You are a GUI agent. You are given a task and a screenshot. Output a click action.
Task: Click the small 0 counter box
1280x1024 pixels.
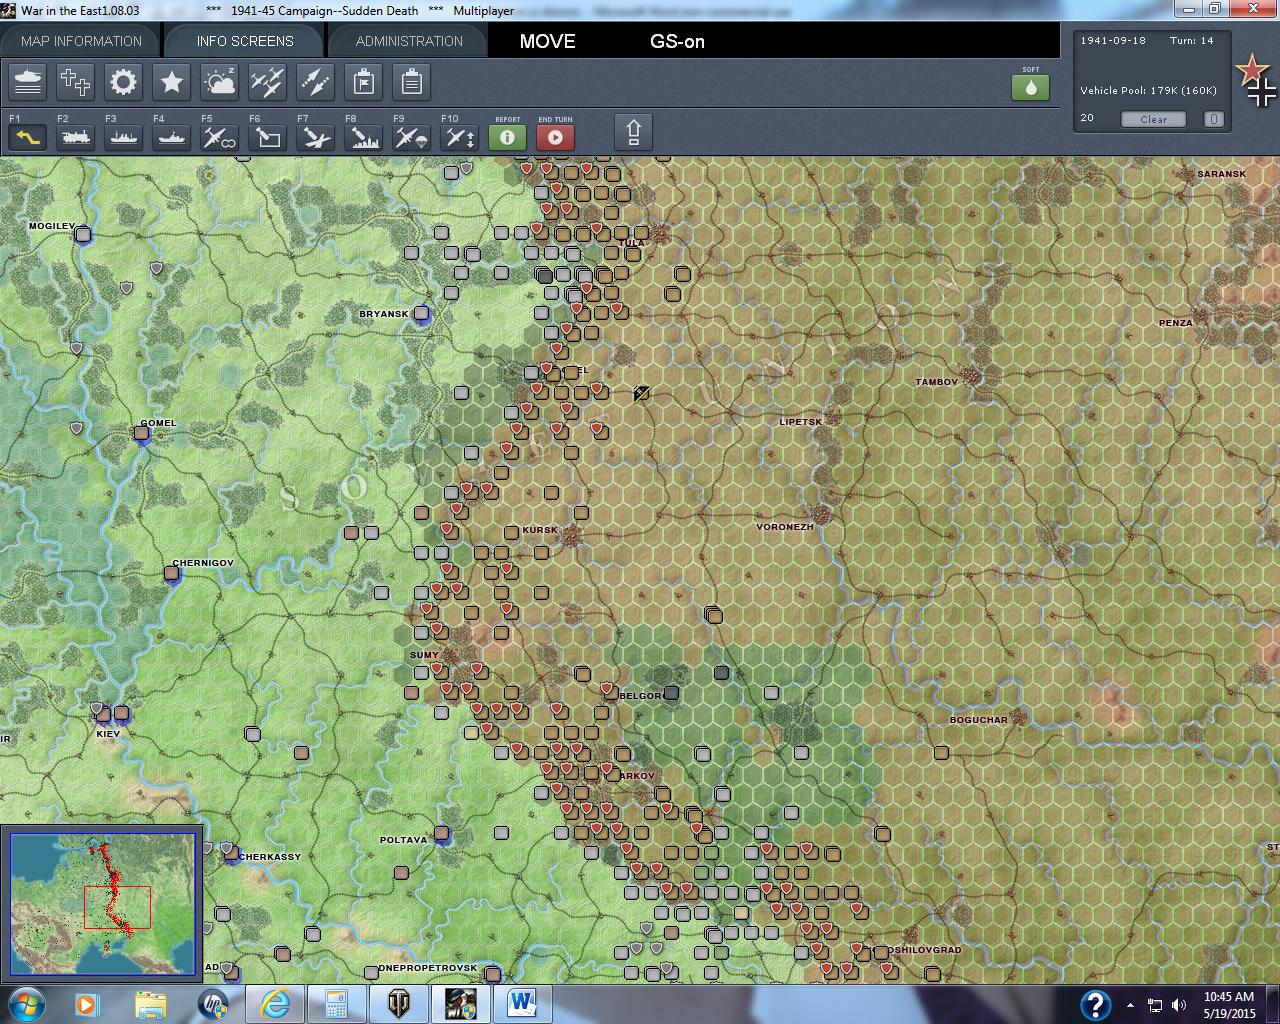pos(1213,119)
